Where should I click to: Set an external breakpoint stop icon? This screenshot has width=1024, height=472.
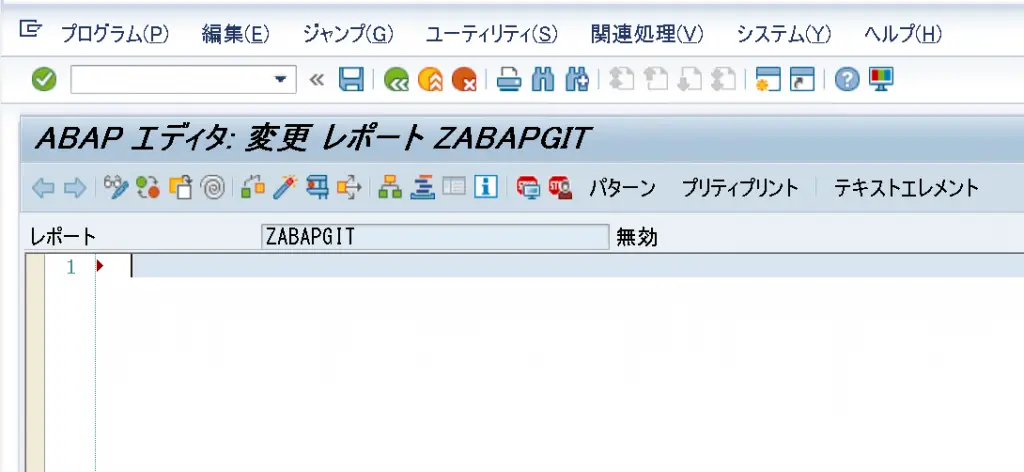(560, 188)
